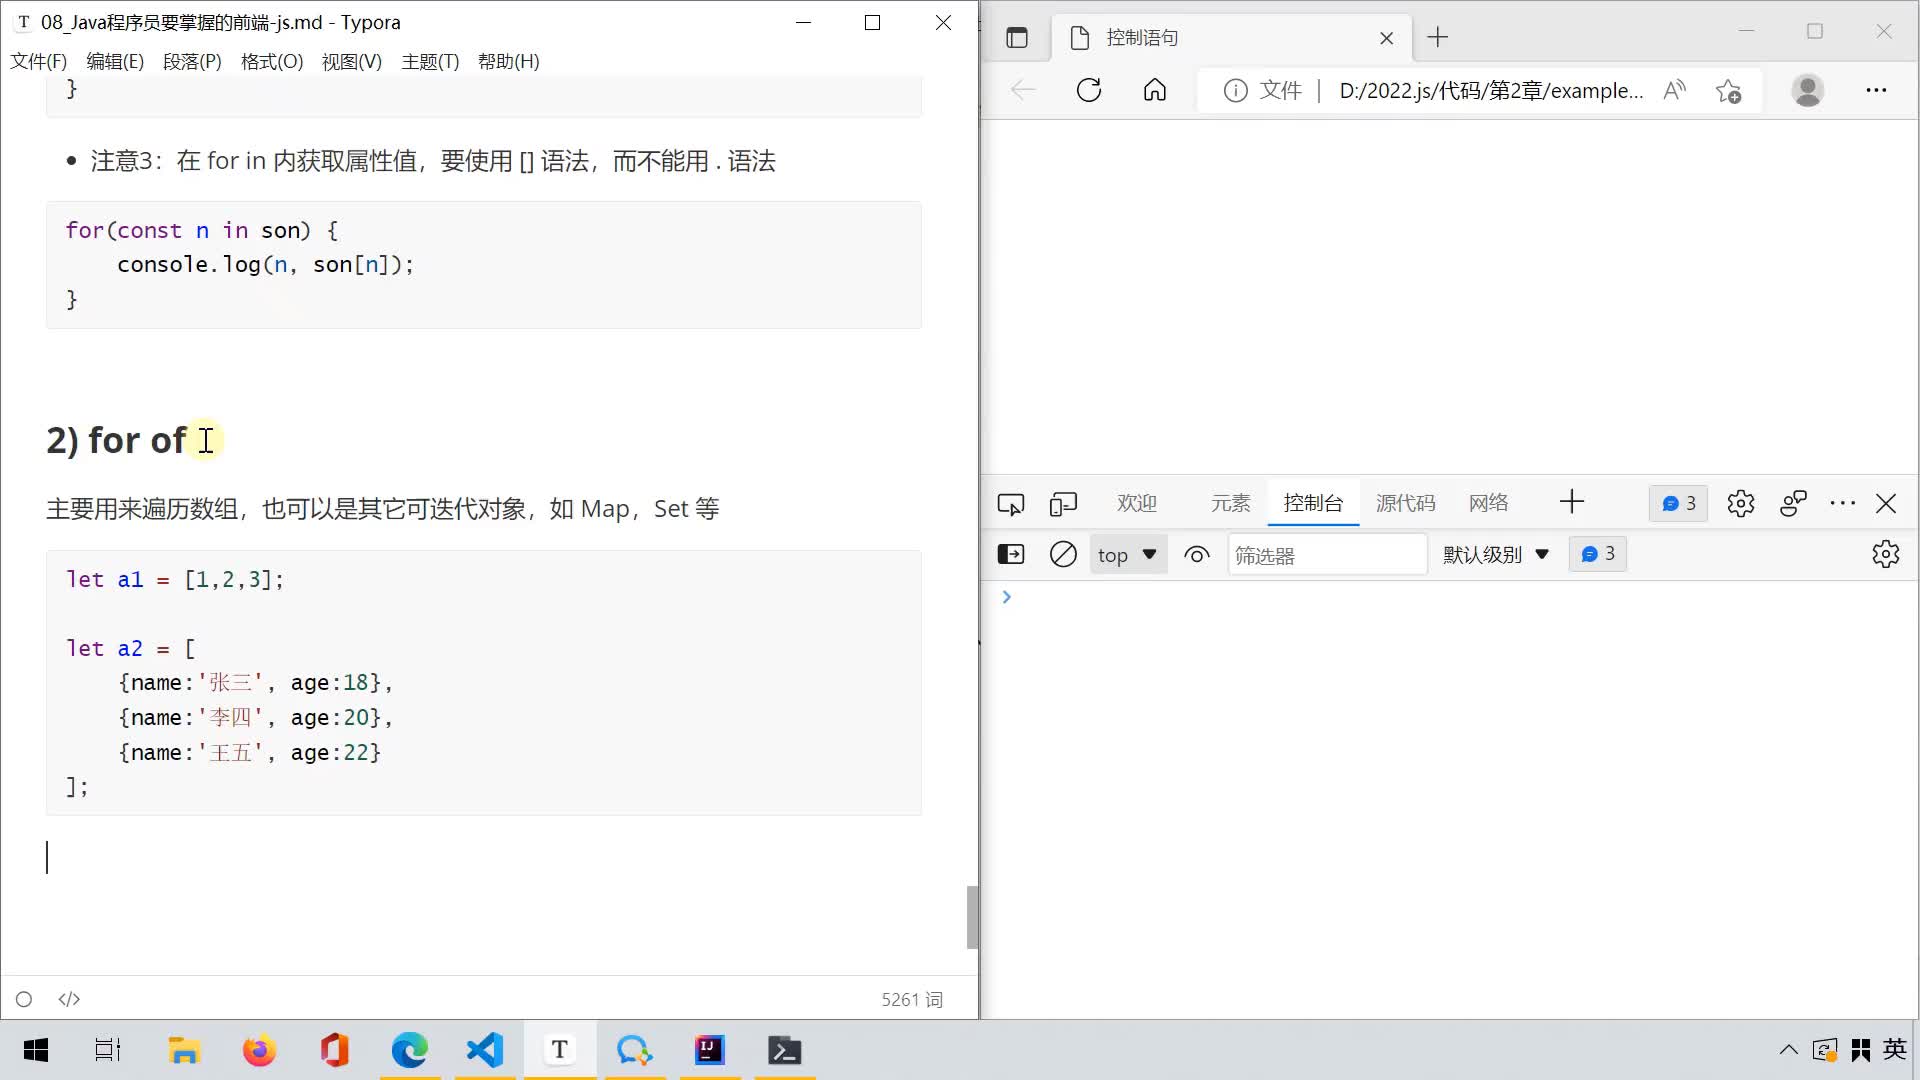Open Microsoft Office from taskbar

tap(334, 1051)
